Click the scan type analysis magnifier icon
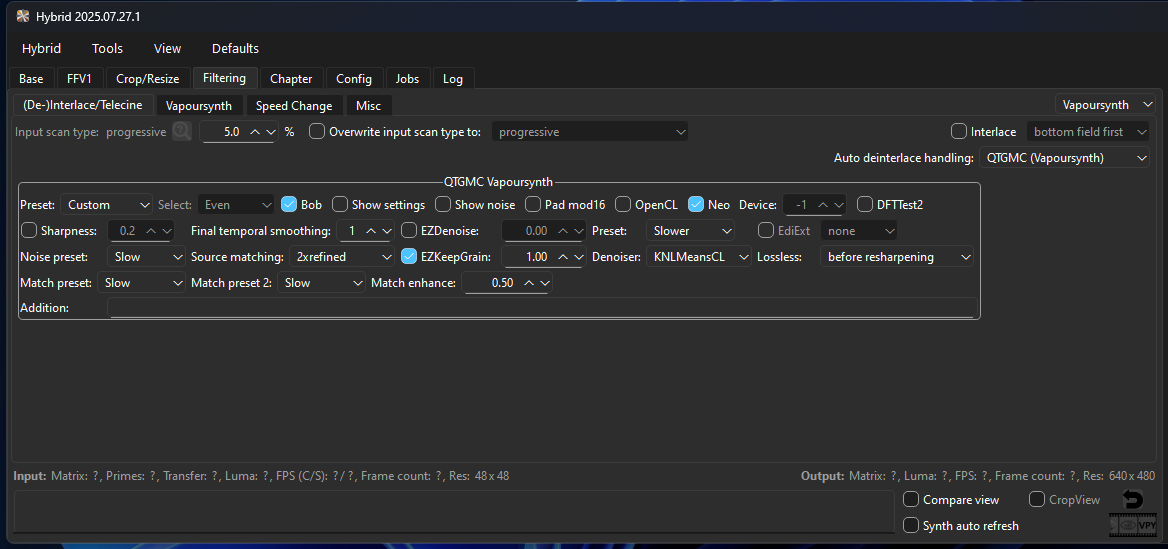The image size is (1168, 549). (181, 131)
